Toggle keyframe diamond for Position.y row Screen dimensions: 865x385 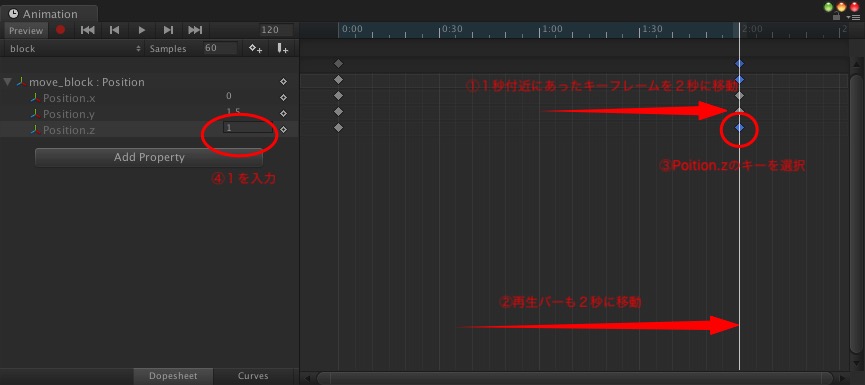283,114
